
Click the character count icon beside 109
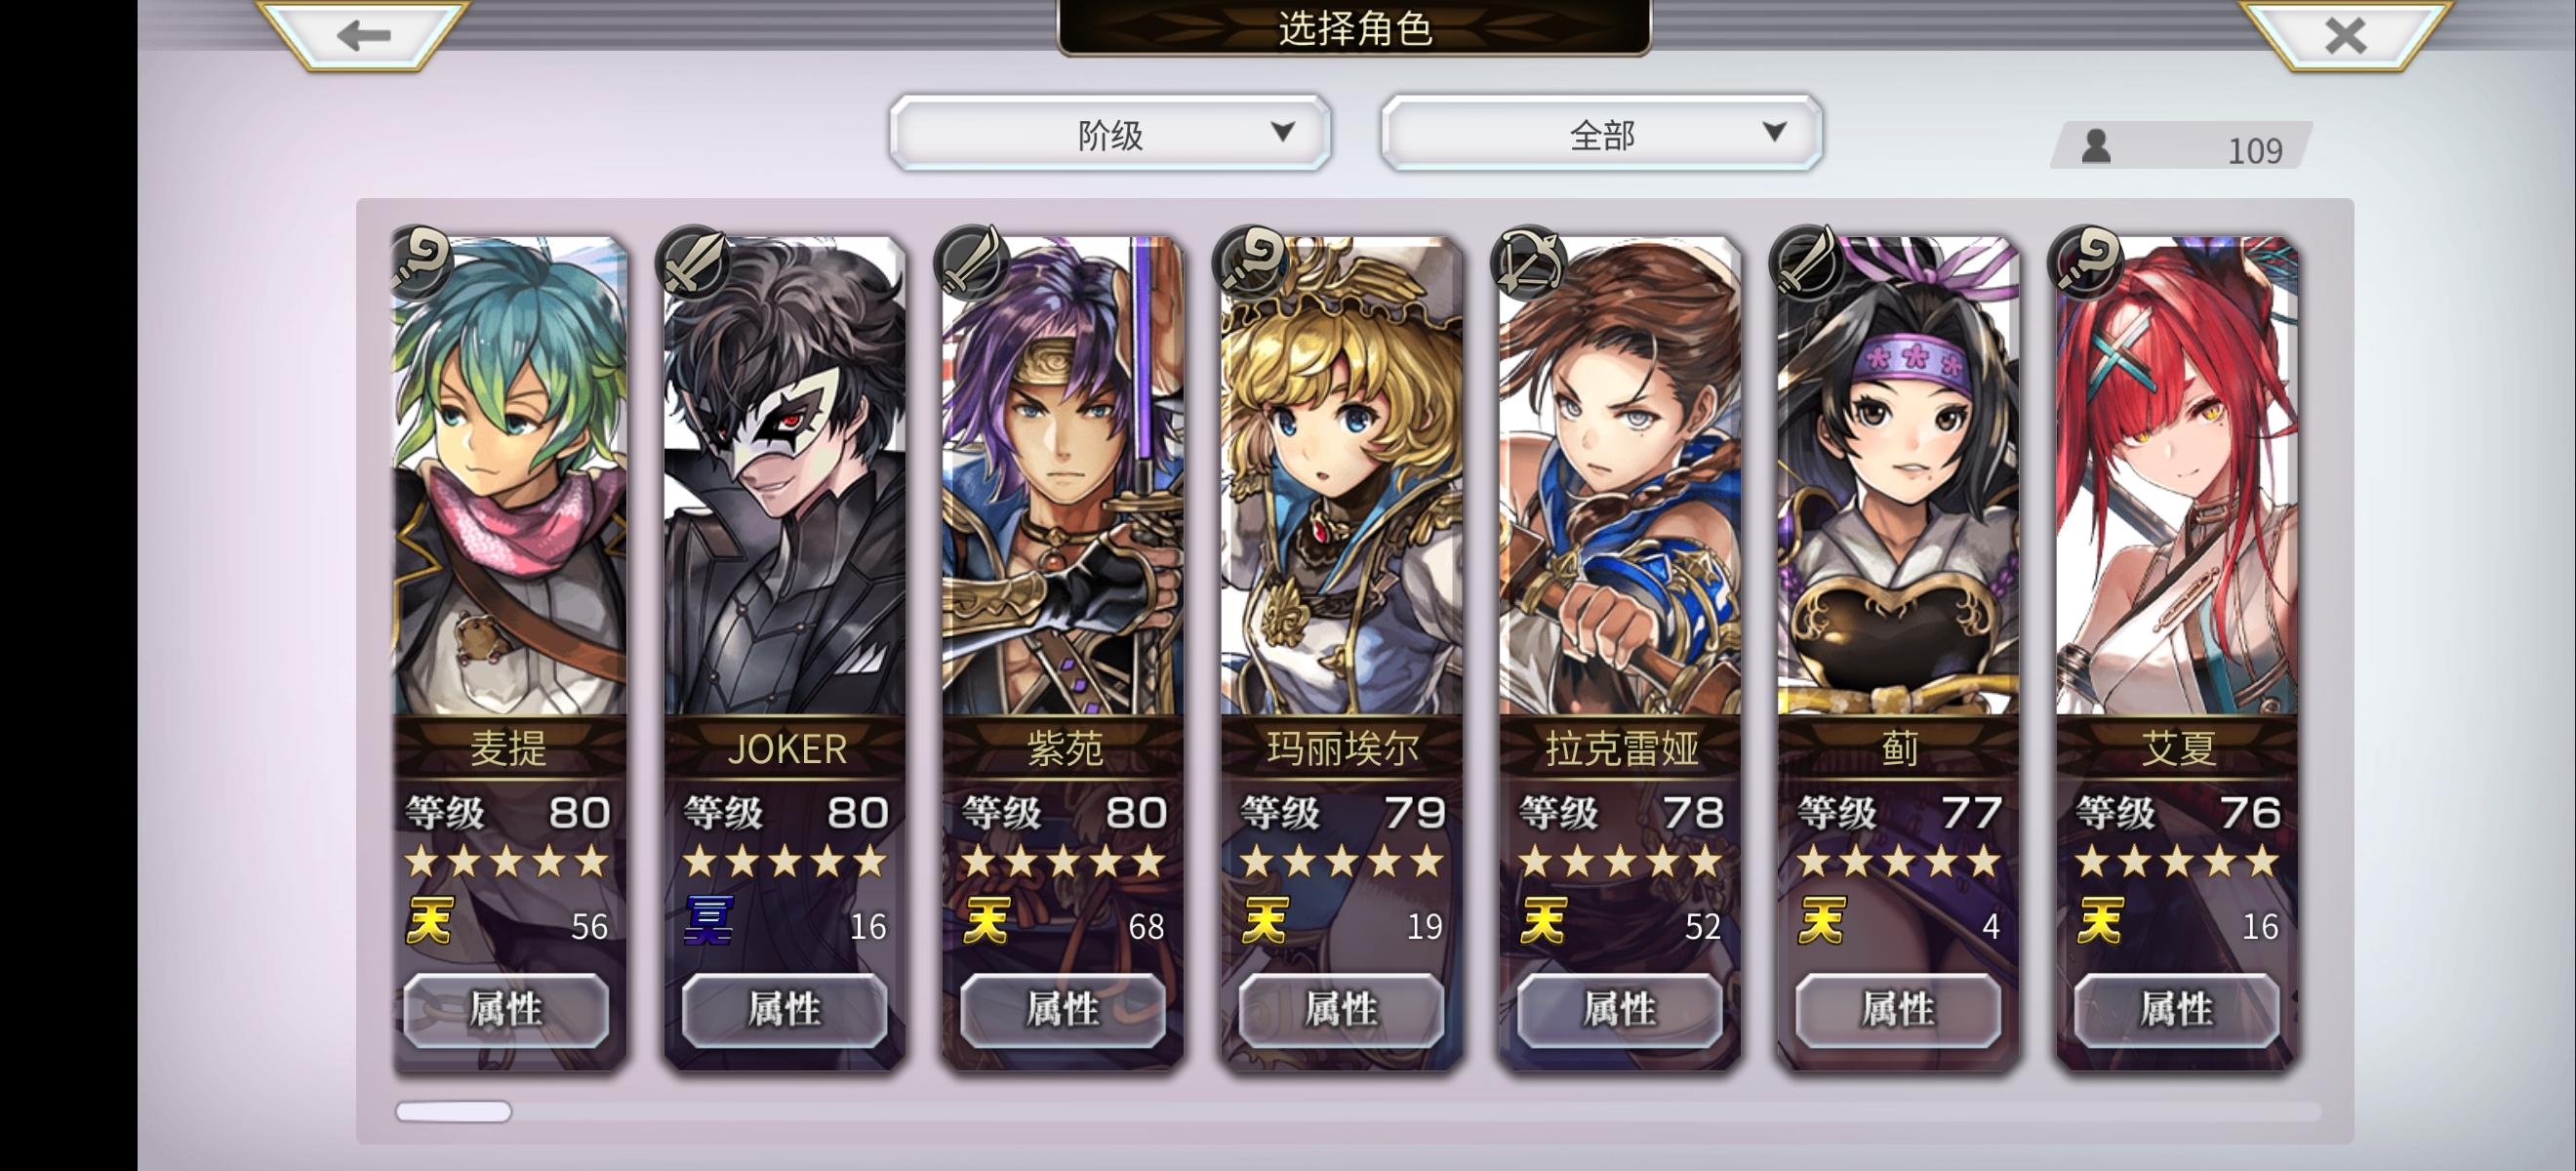click(2096, 147)
